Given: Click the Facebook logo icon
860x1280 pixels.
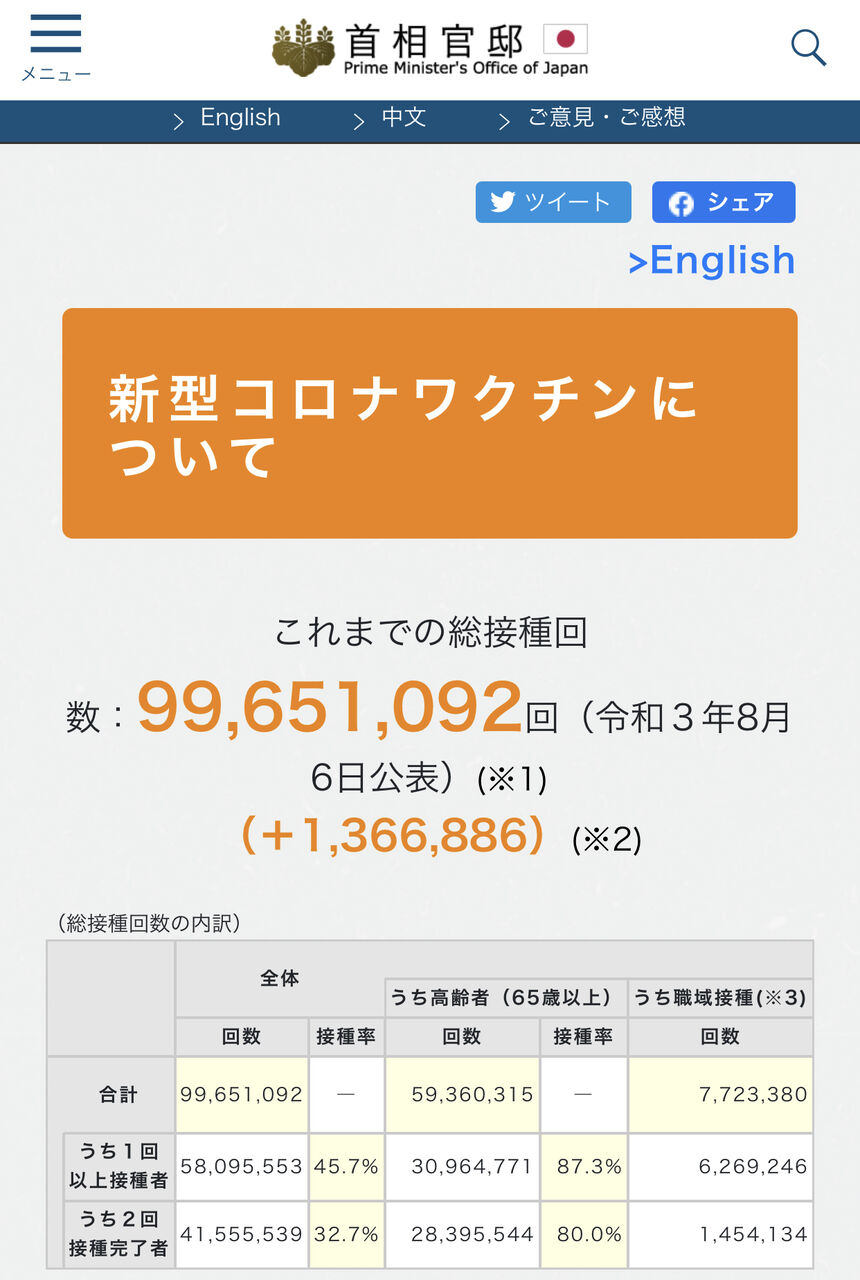Looking at the screenshot, I should click(x=681, y=203).
